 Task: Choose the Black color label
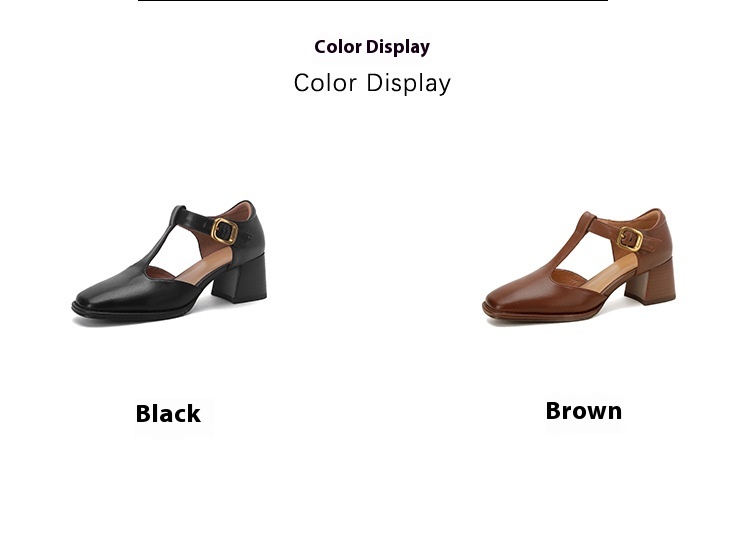[168, 414]
